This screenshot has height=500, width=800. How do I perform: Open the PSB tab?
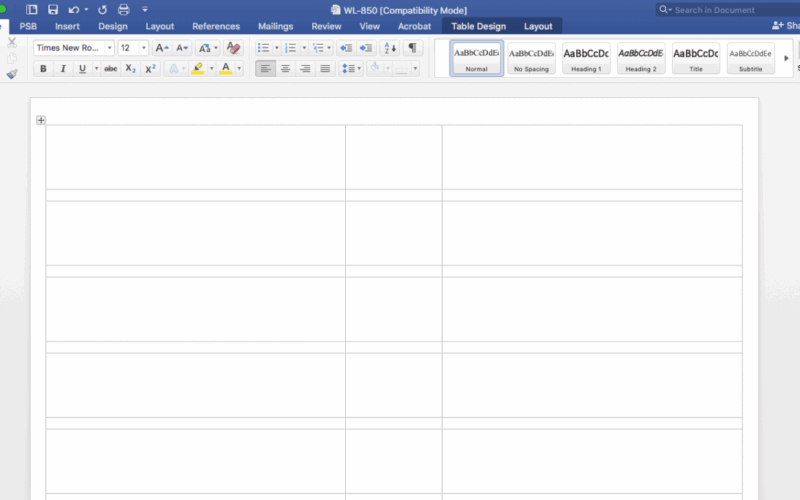(28, 27)
